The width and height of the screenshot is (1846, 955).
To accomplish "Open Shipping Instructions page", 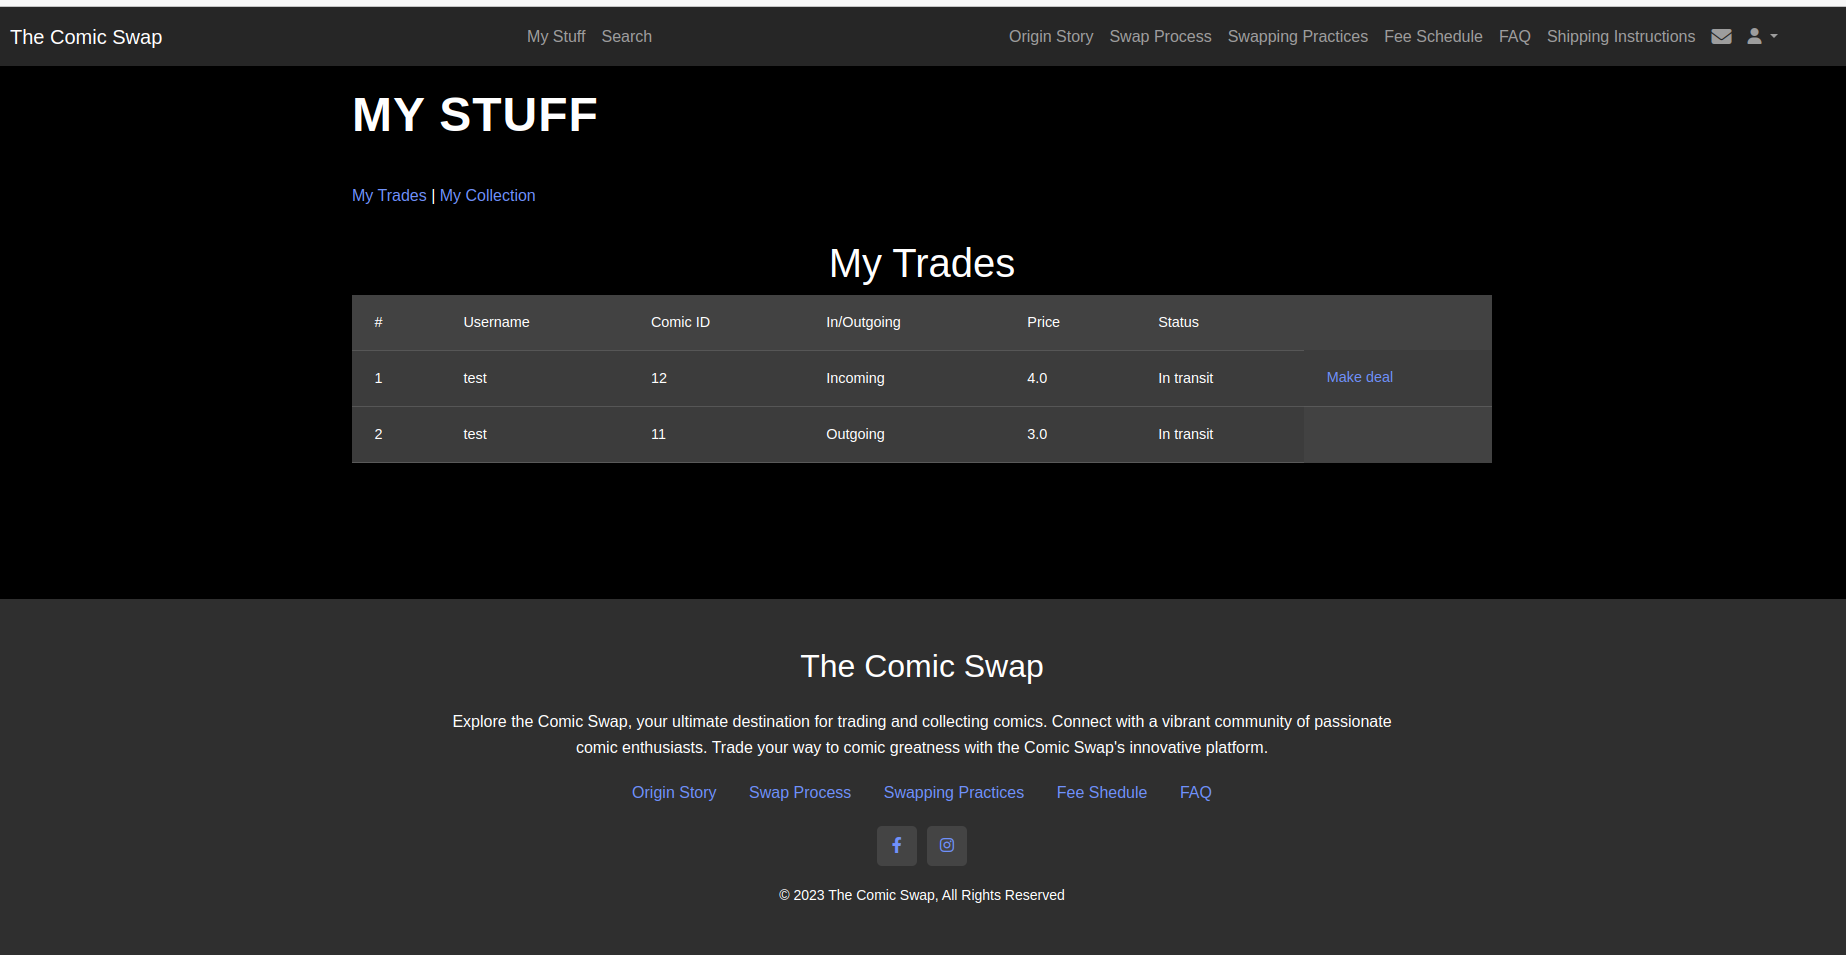I will [x=1620, y=37].
